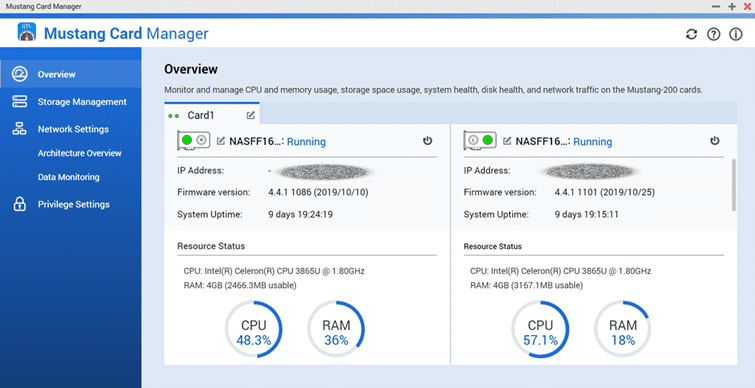Open Data Monitoring submenu item
This screenshot has width=755, height=388.
point(68,177)
